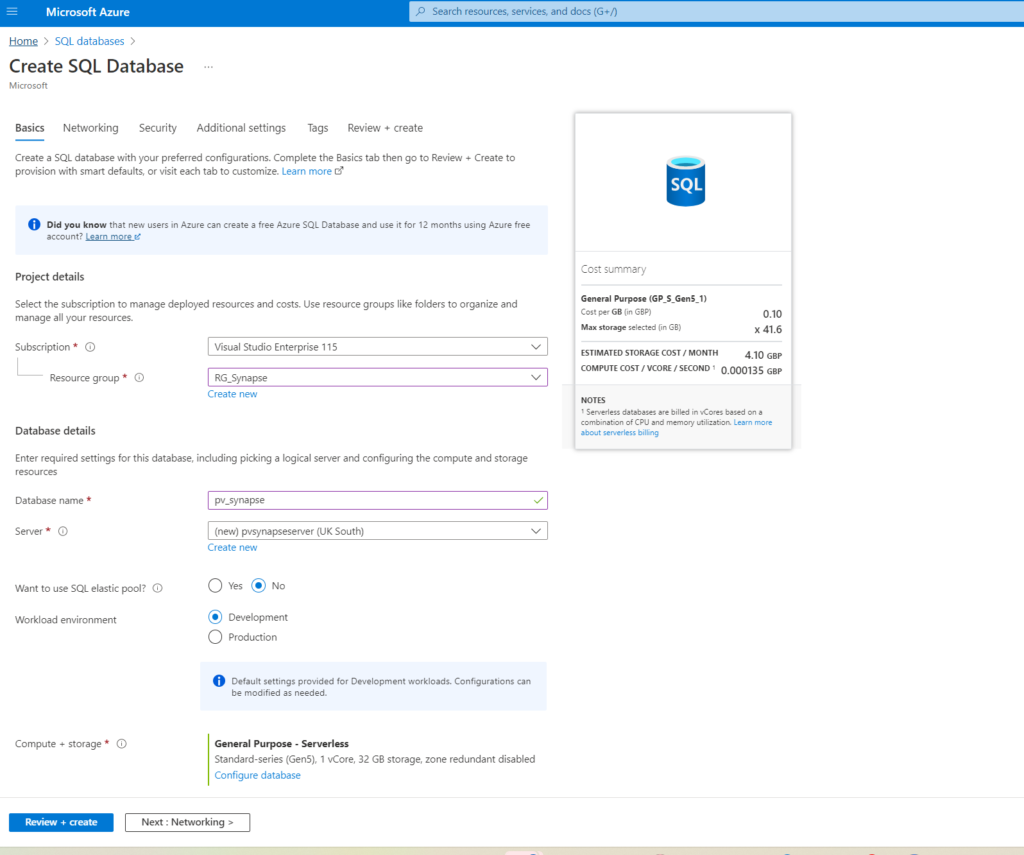Switch to the Additional settings tab

241,128
